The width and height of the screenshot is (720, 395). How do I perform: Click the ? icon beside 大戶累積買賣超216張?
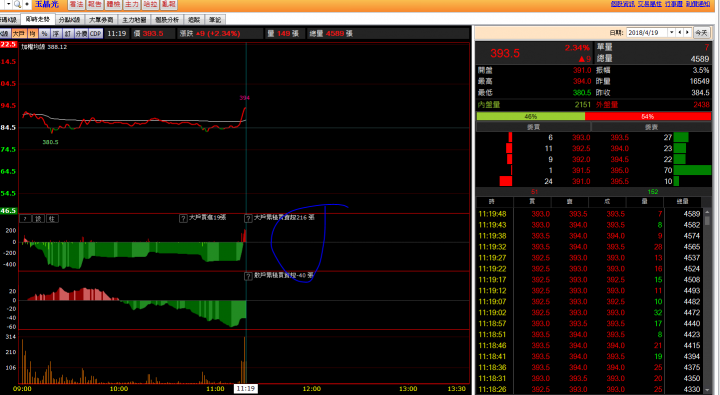[x=248, y=218]
